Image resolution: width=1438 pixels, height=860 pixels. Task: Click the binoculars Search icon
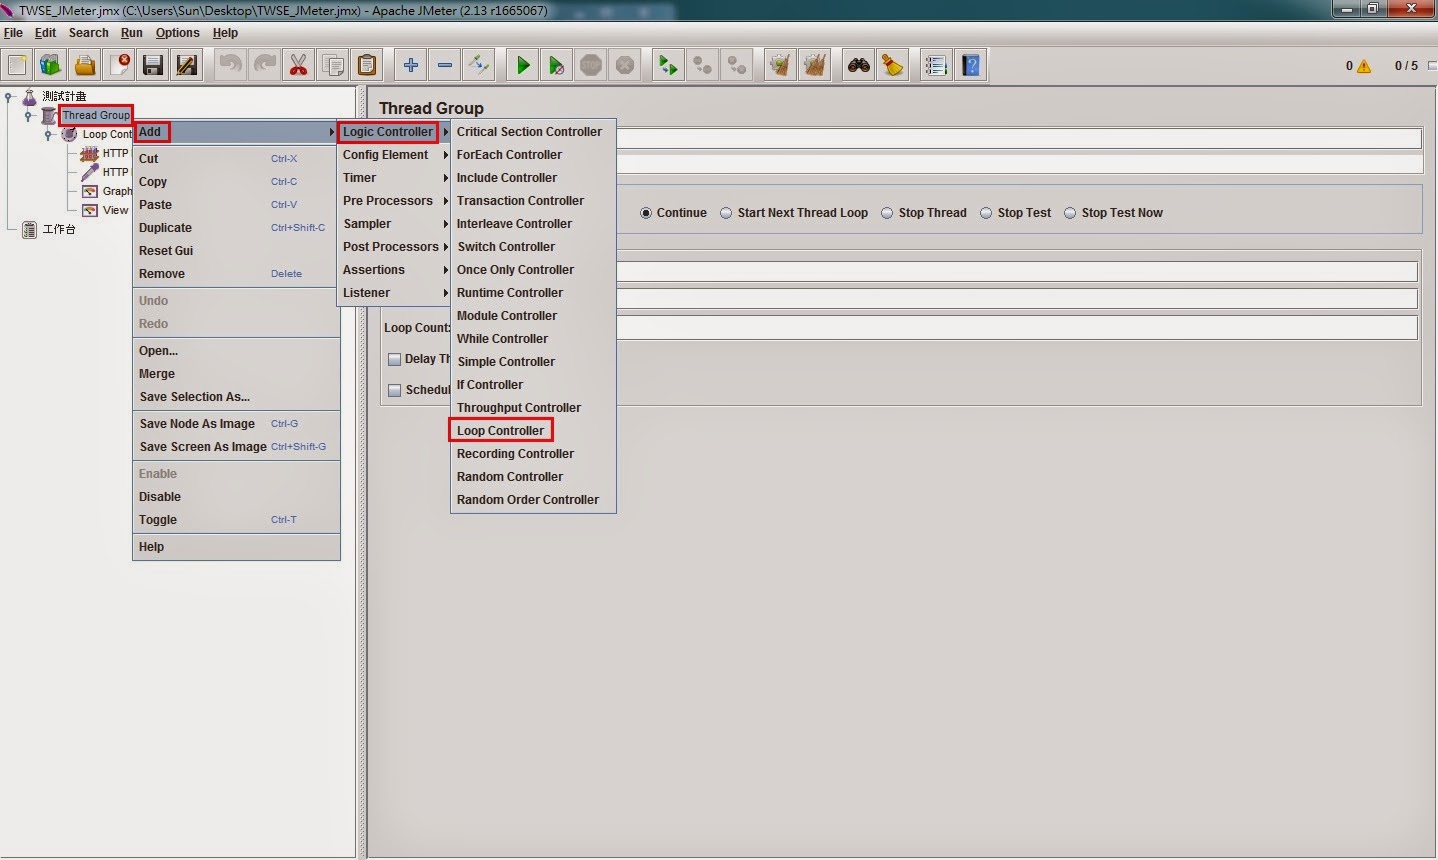coord(858,66)
